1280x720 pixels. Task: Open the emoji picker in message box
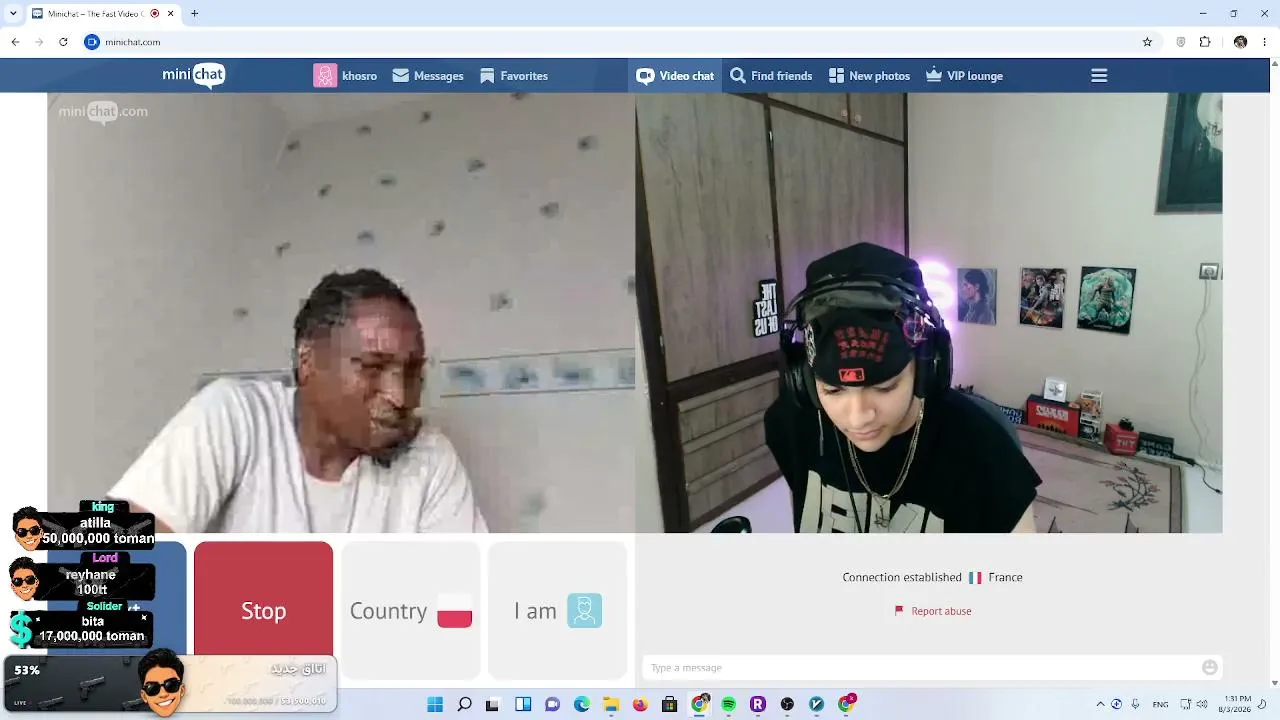pos(1210,668)
